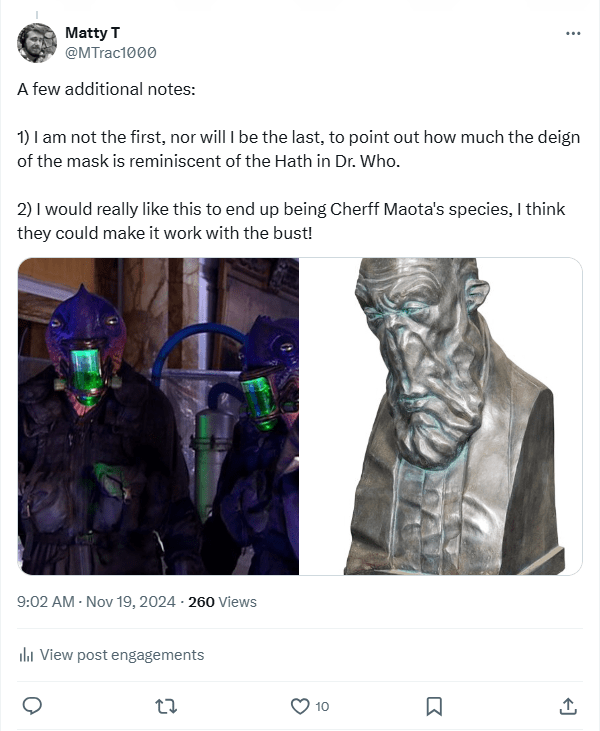Click the like count number 10
The image size is (600, 731).
(x=322, y=707)
